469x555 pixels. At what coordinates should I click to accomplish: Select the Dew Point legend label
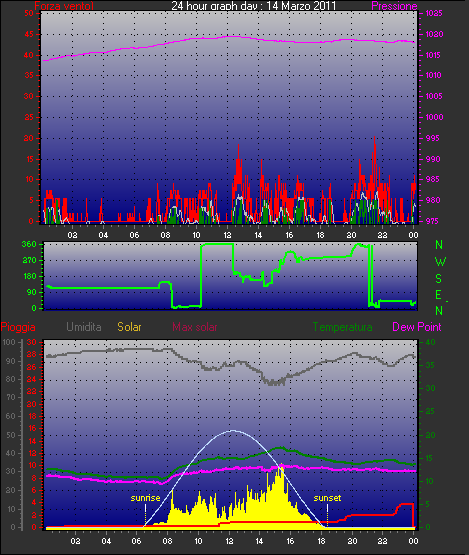click(x=417, y=327)
